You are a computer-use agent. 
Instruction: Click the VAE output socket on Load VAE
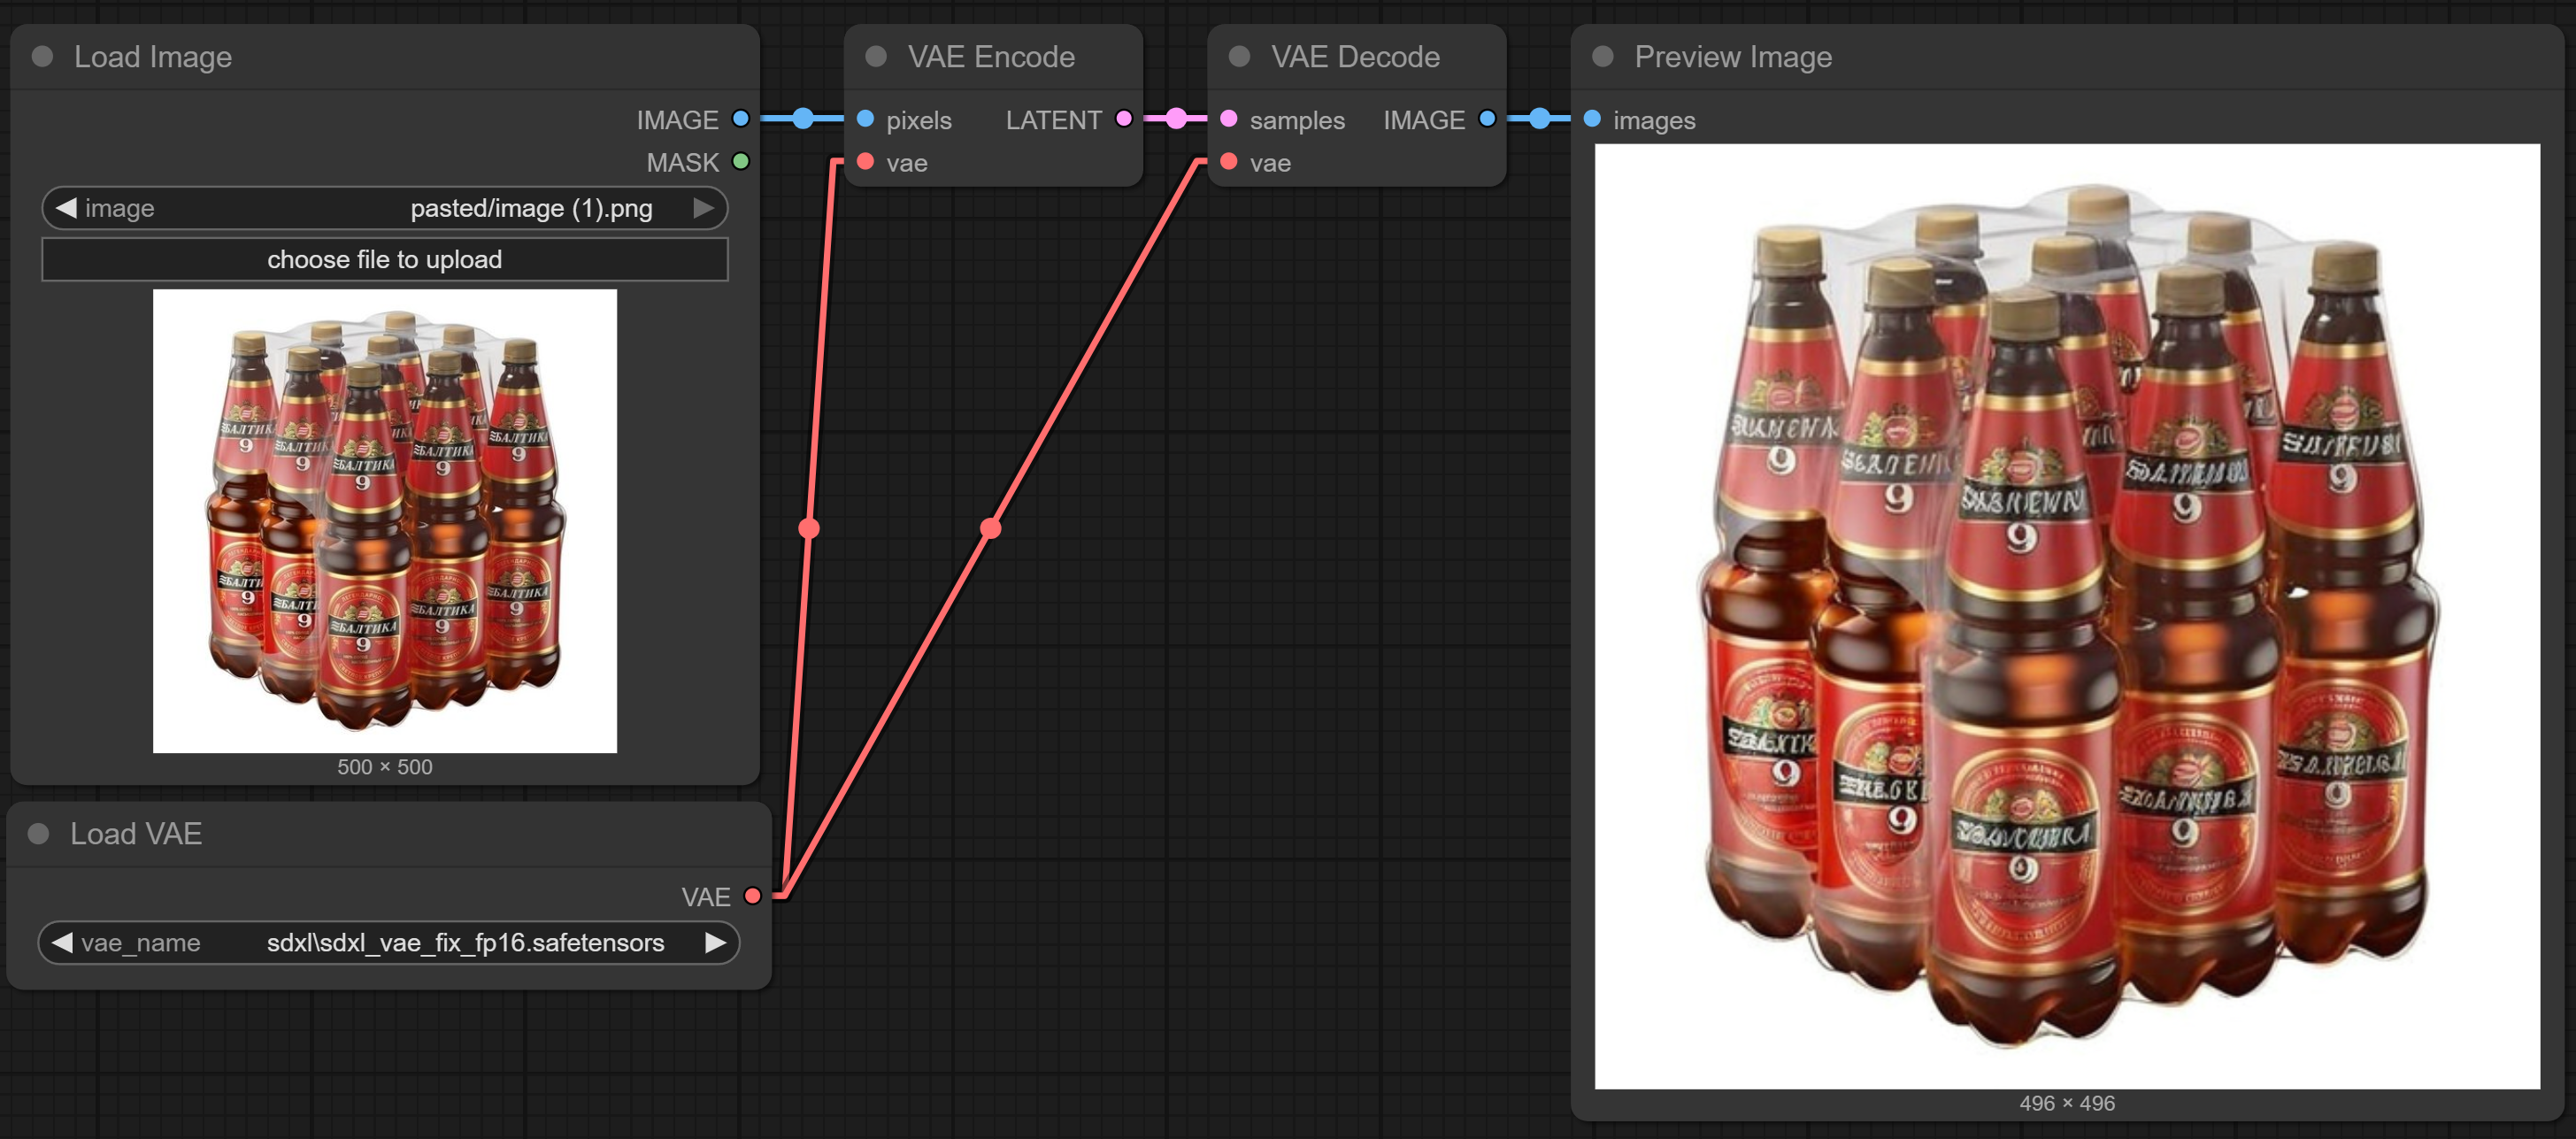point(752,896)
